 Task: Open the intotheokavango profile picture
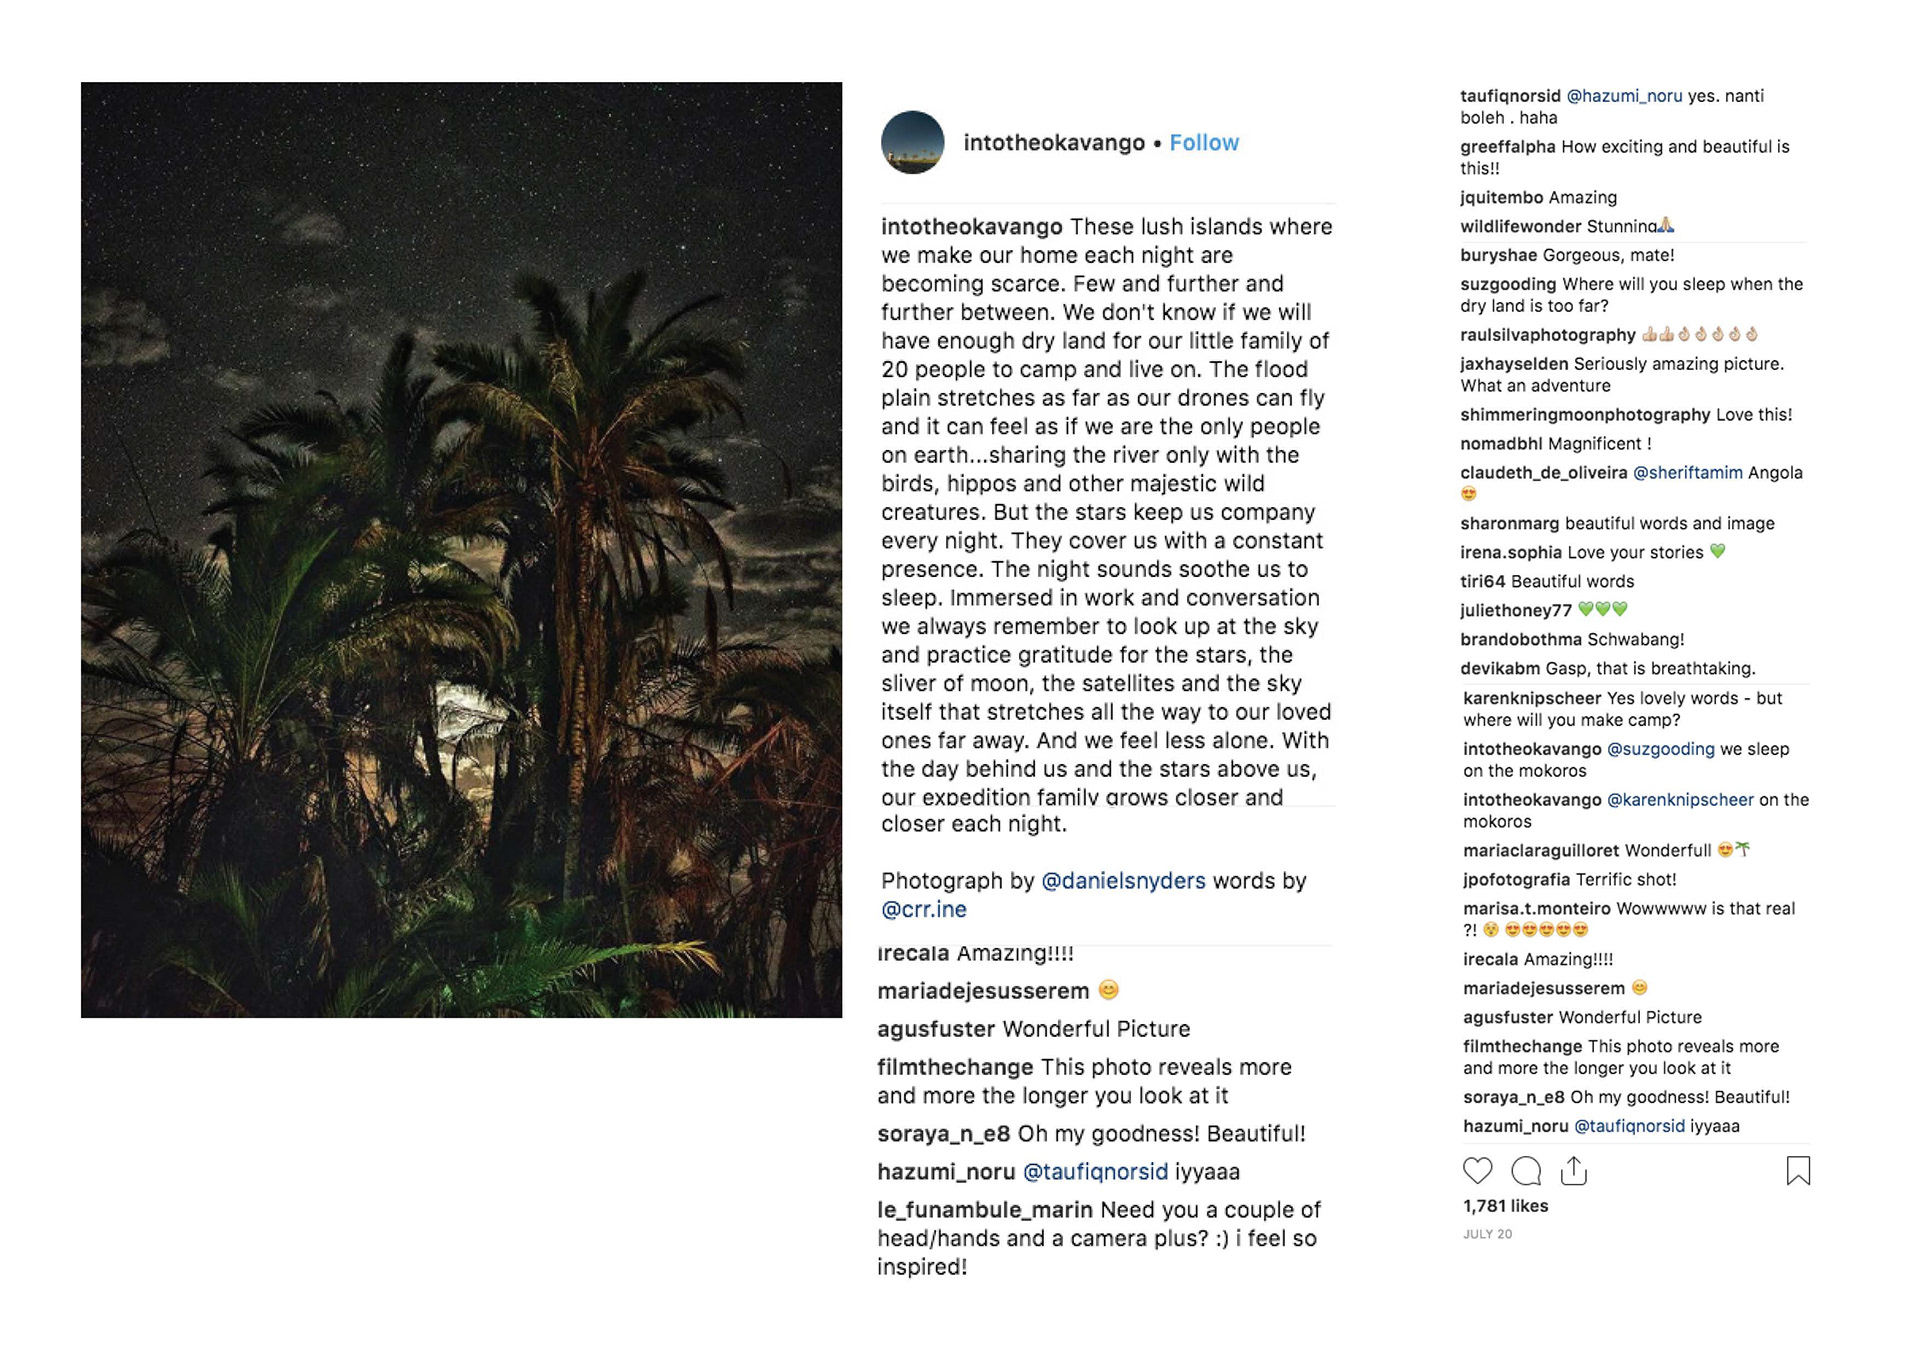[x=912, y=142]
